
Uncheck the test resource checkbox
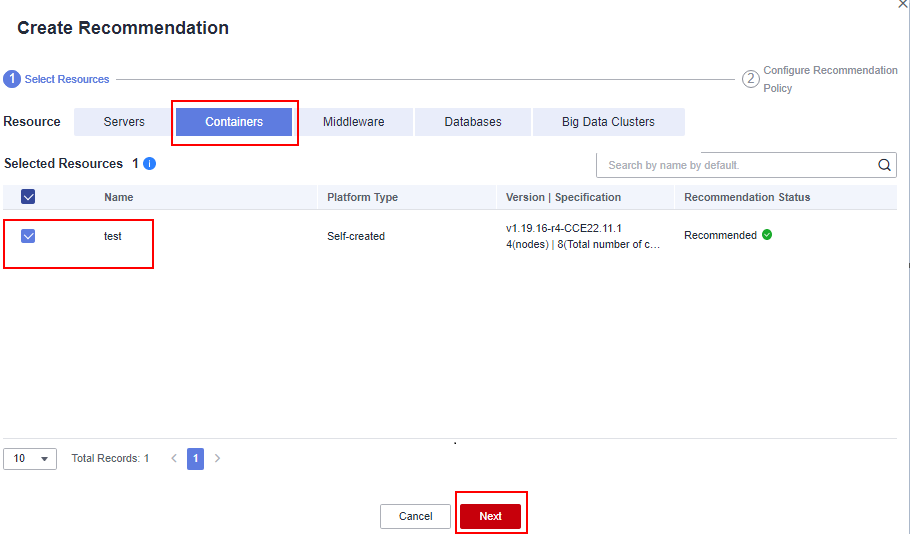tap(28, 236)
